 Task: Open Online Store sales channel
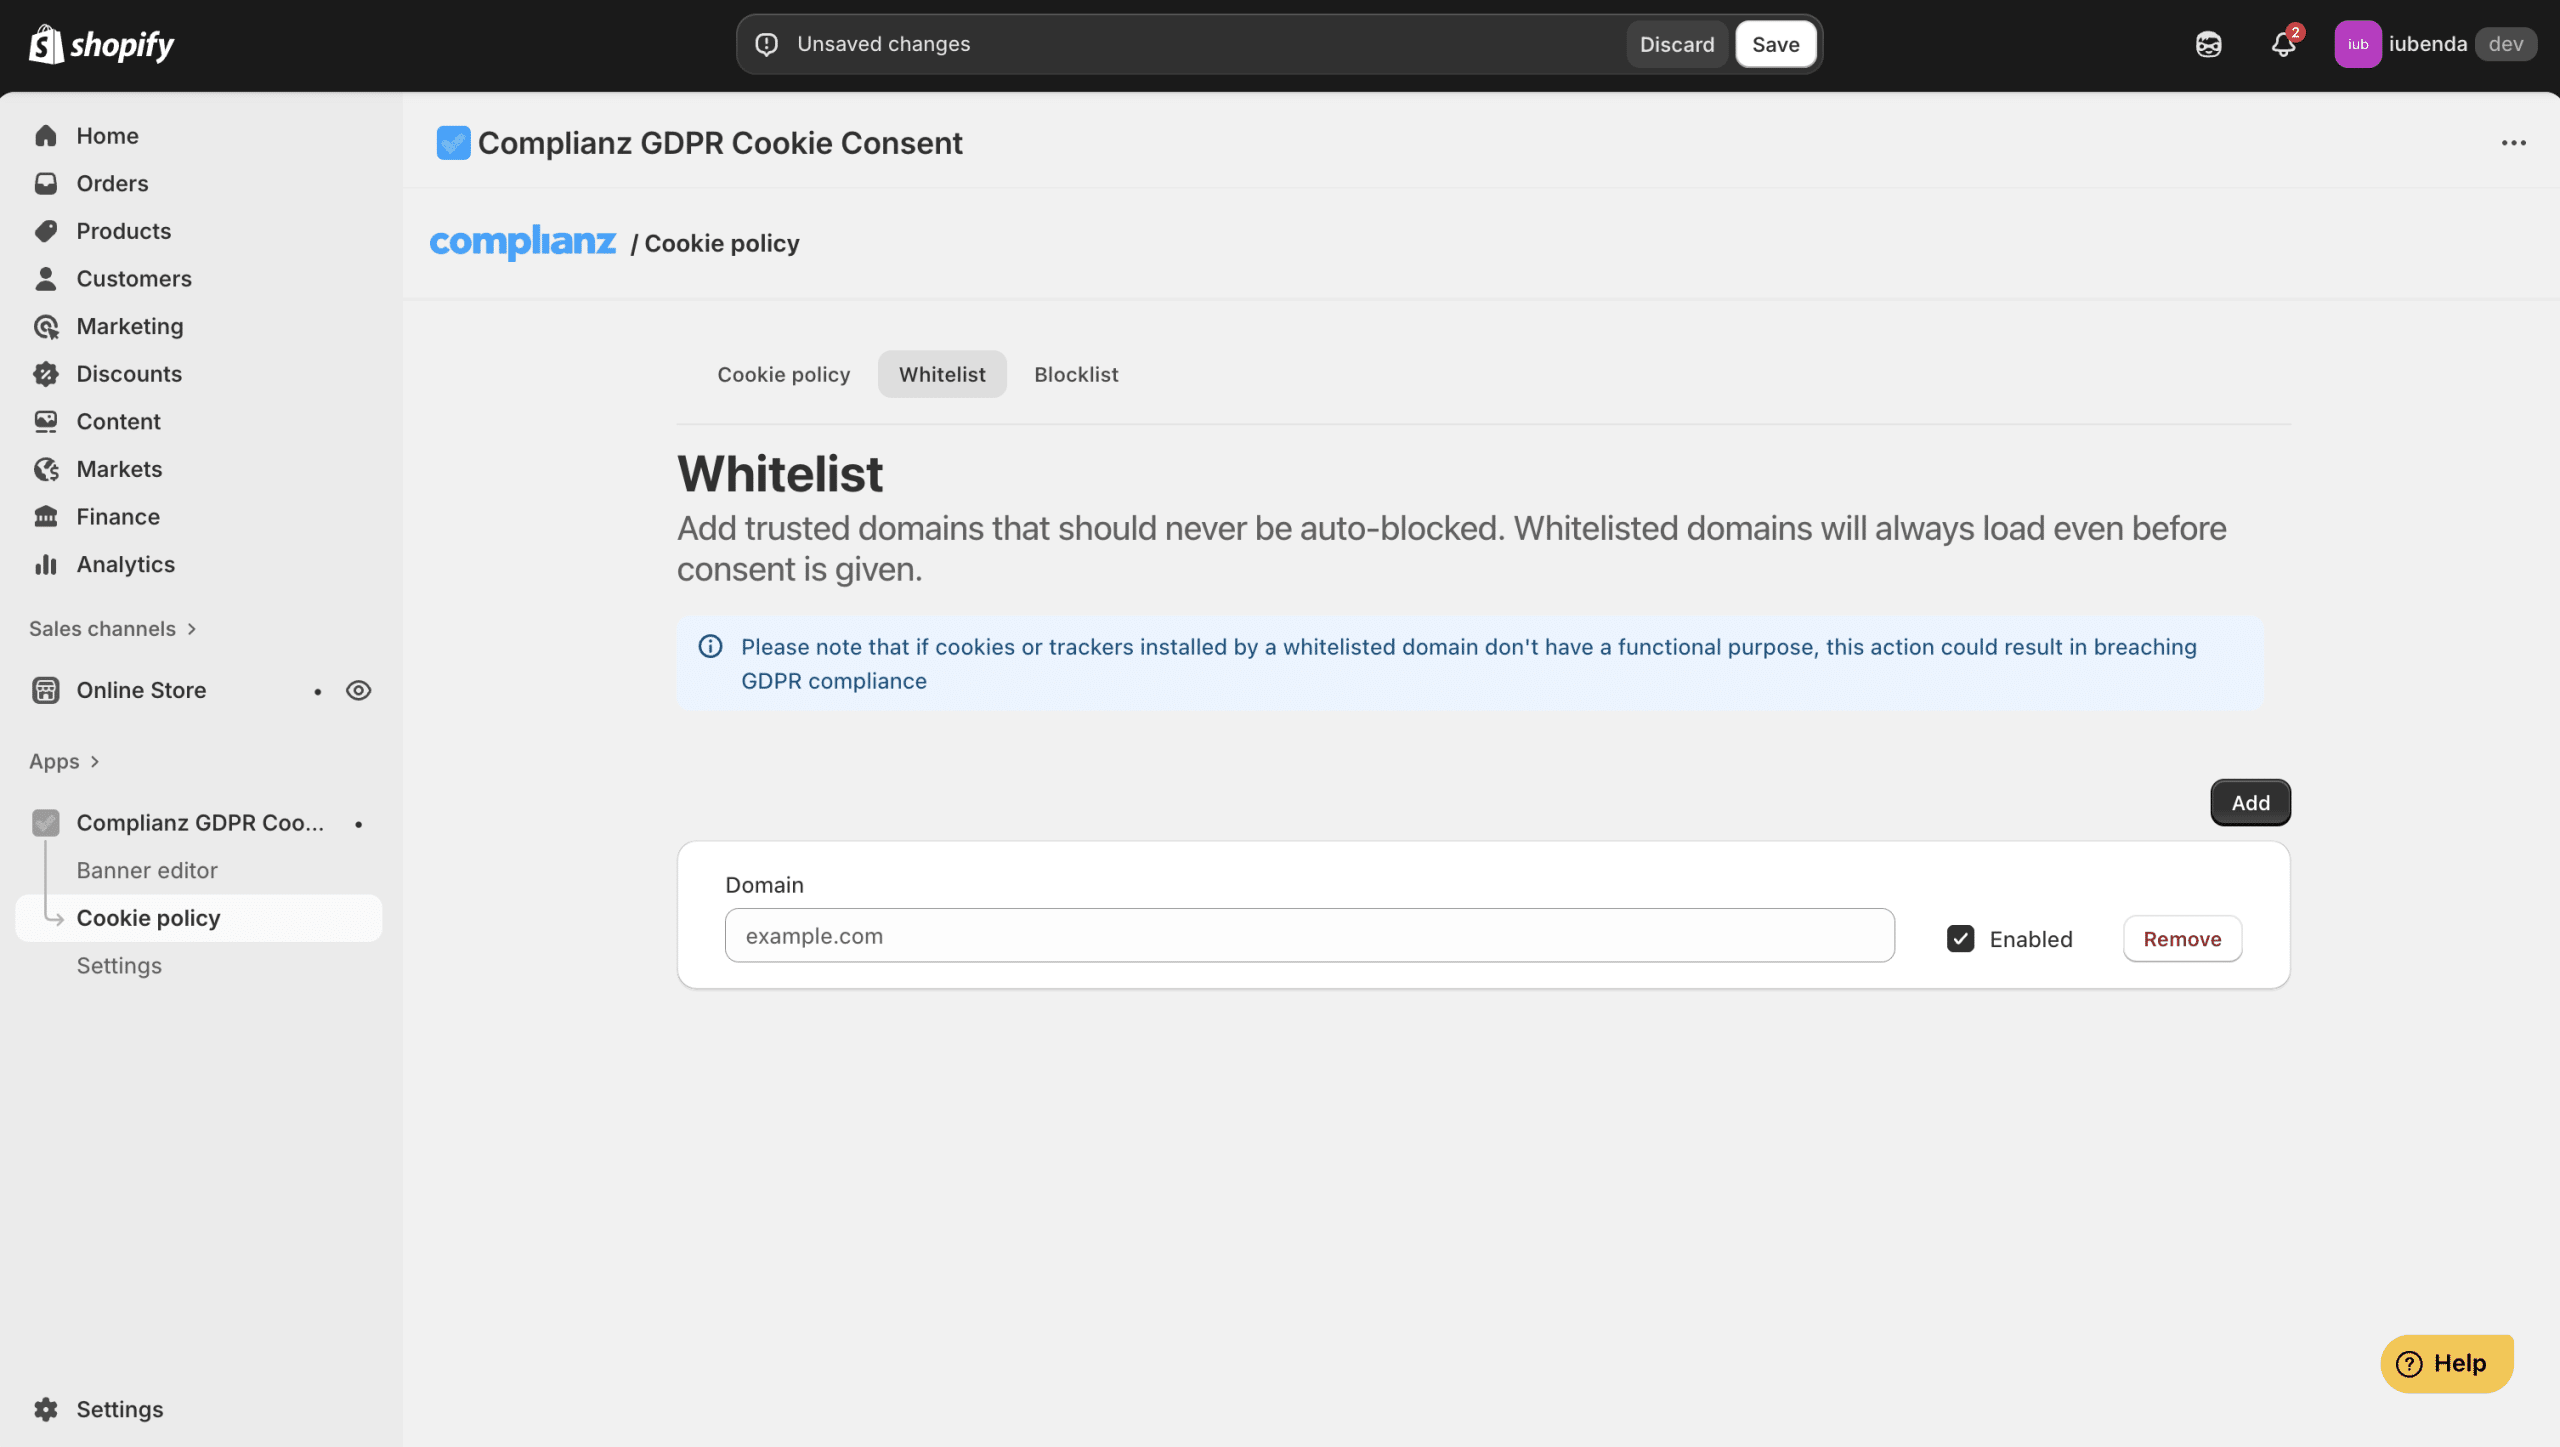pos(141,691)
